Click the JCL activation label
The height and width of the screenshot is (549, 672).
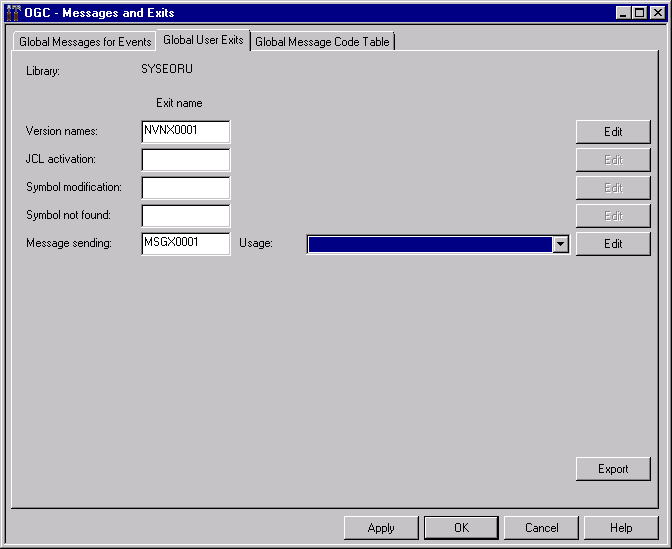point(60,159)
